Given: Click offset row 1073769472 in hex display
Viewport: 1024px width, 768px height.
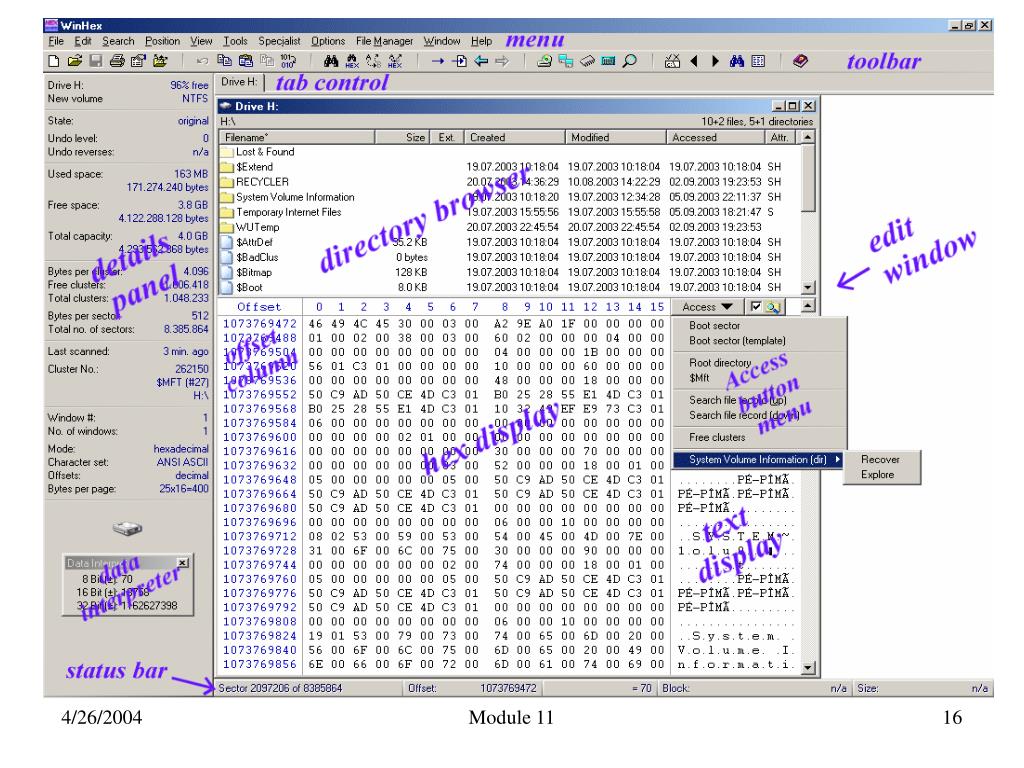Looking at the screenshot, I should (x=260, y=323).
